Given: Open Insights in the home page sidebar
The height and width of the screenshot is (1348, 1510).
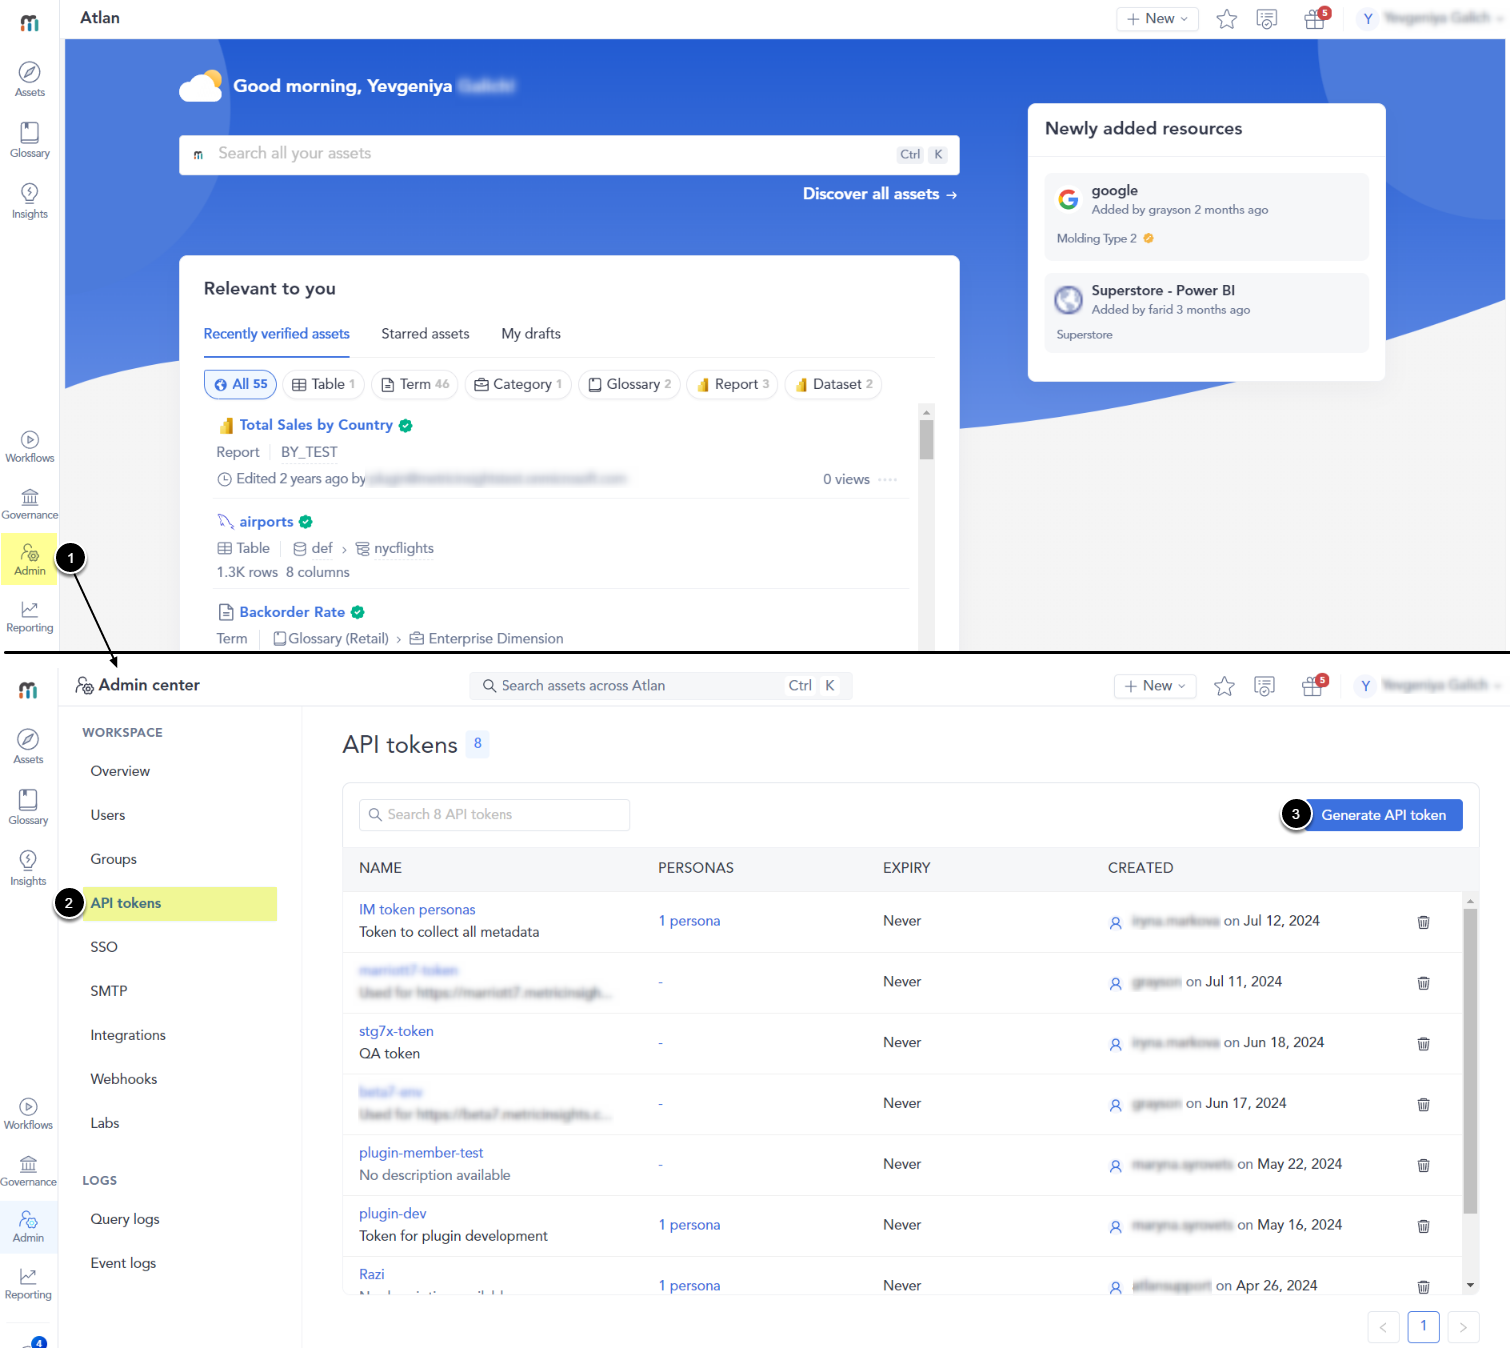Looking at the screenshot, I should [x=30, y=201].
